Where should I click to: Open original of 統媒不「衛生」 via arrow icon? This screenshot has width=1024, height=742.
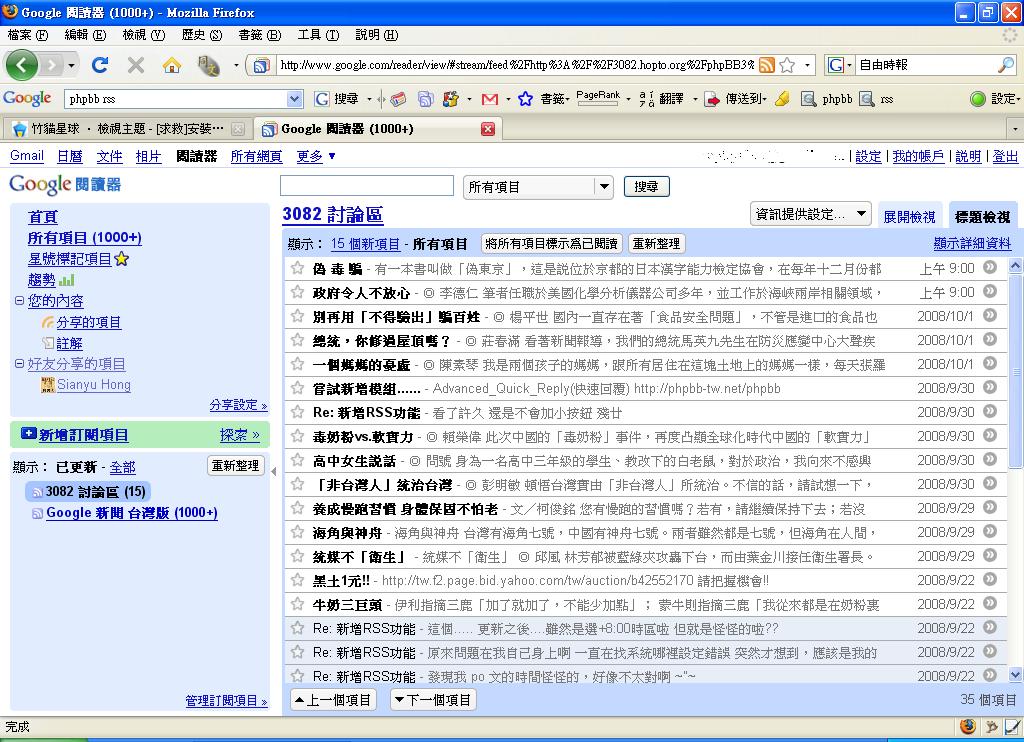[990, 555]
